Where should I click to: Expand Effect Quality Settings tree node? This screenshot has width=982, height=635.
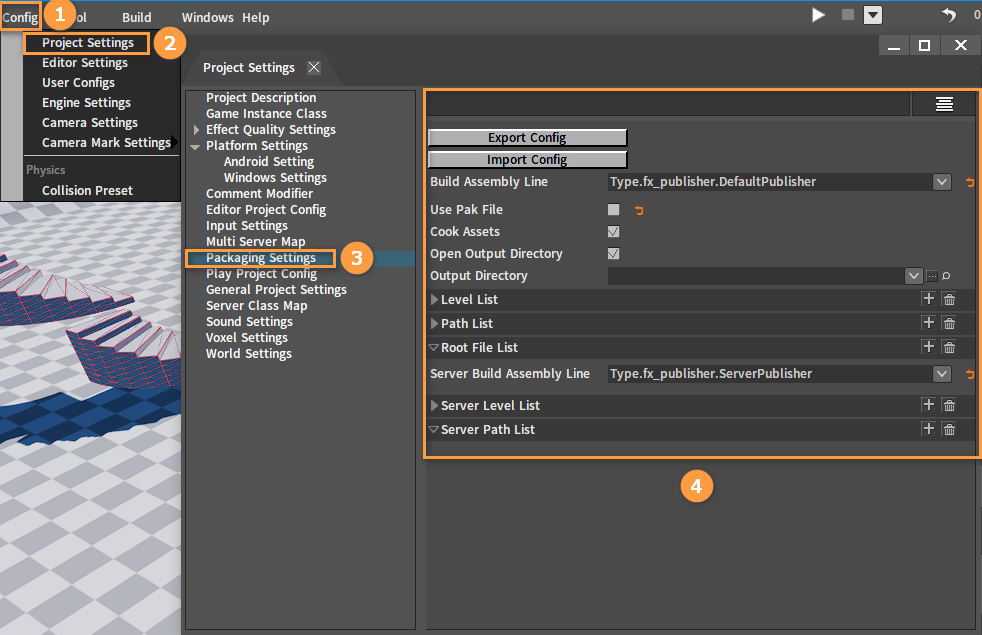(x=196, y=130)
